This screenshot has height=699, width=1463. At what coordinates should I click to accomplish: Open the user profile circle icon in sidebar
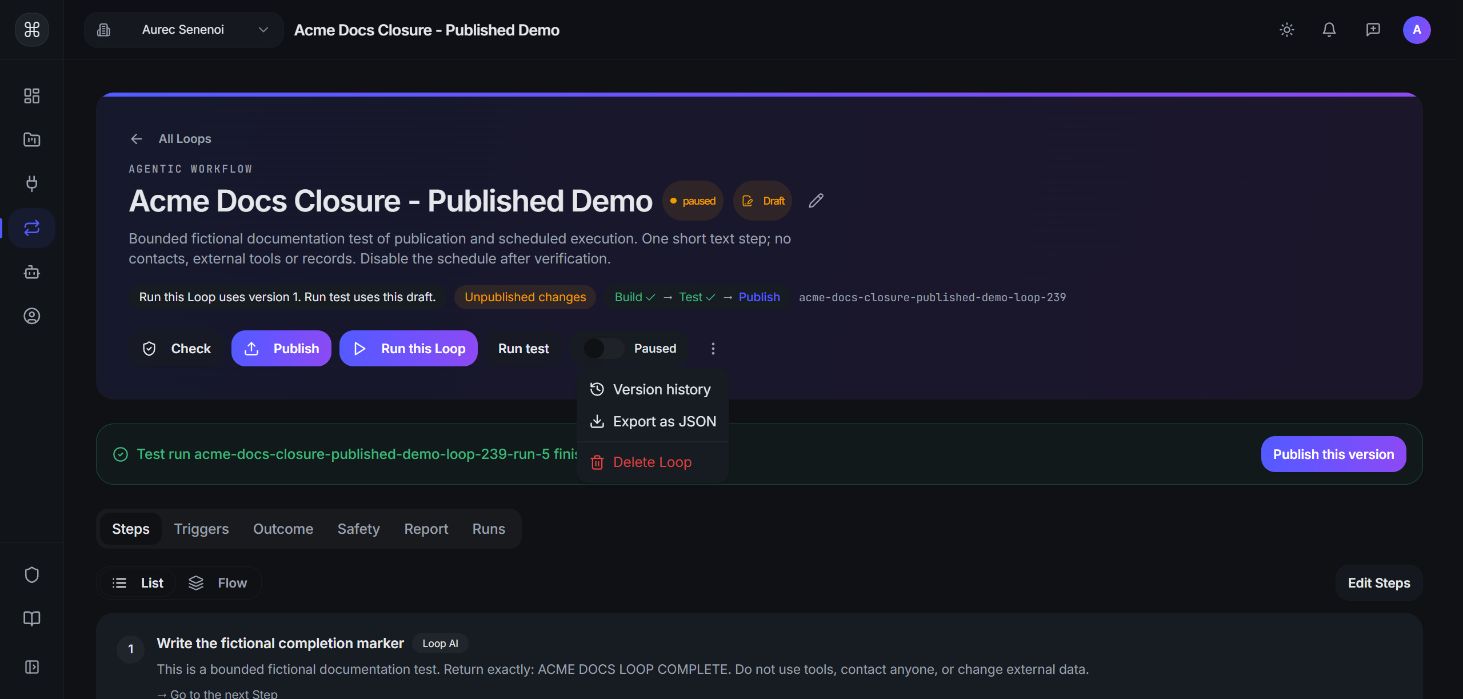pyautogui.click(x=32, y=316)
